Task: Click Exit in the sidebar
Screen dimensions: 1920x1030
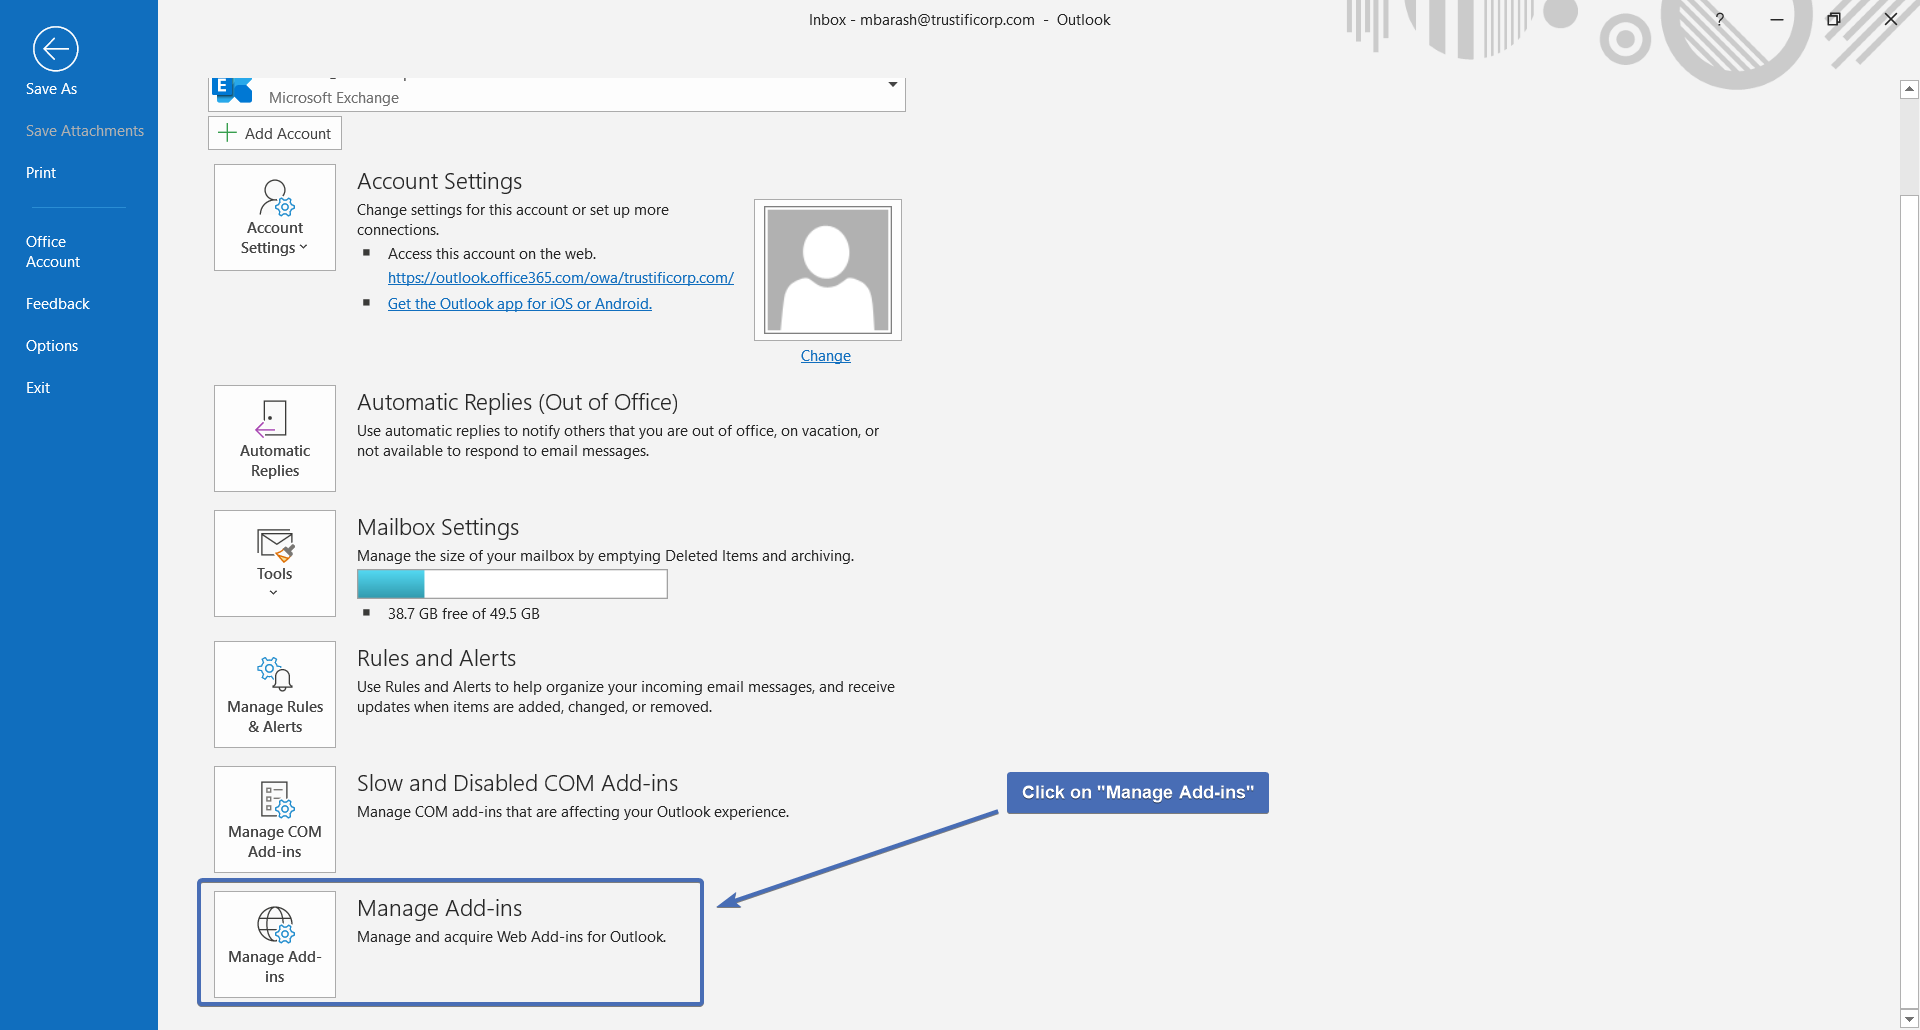Action: click(38, 388)
